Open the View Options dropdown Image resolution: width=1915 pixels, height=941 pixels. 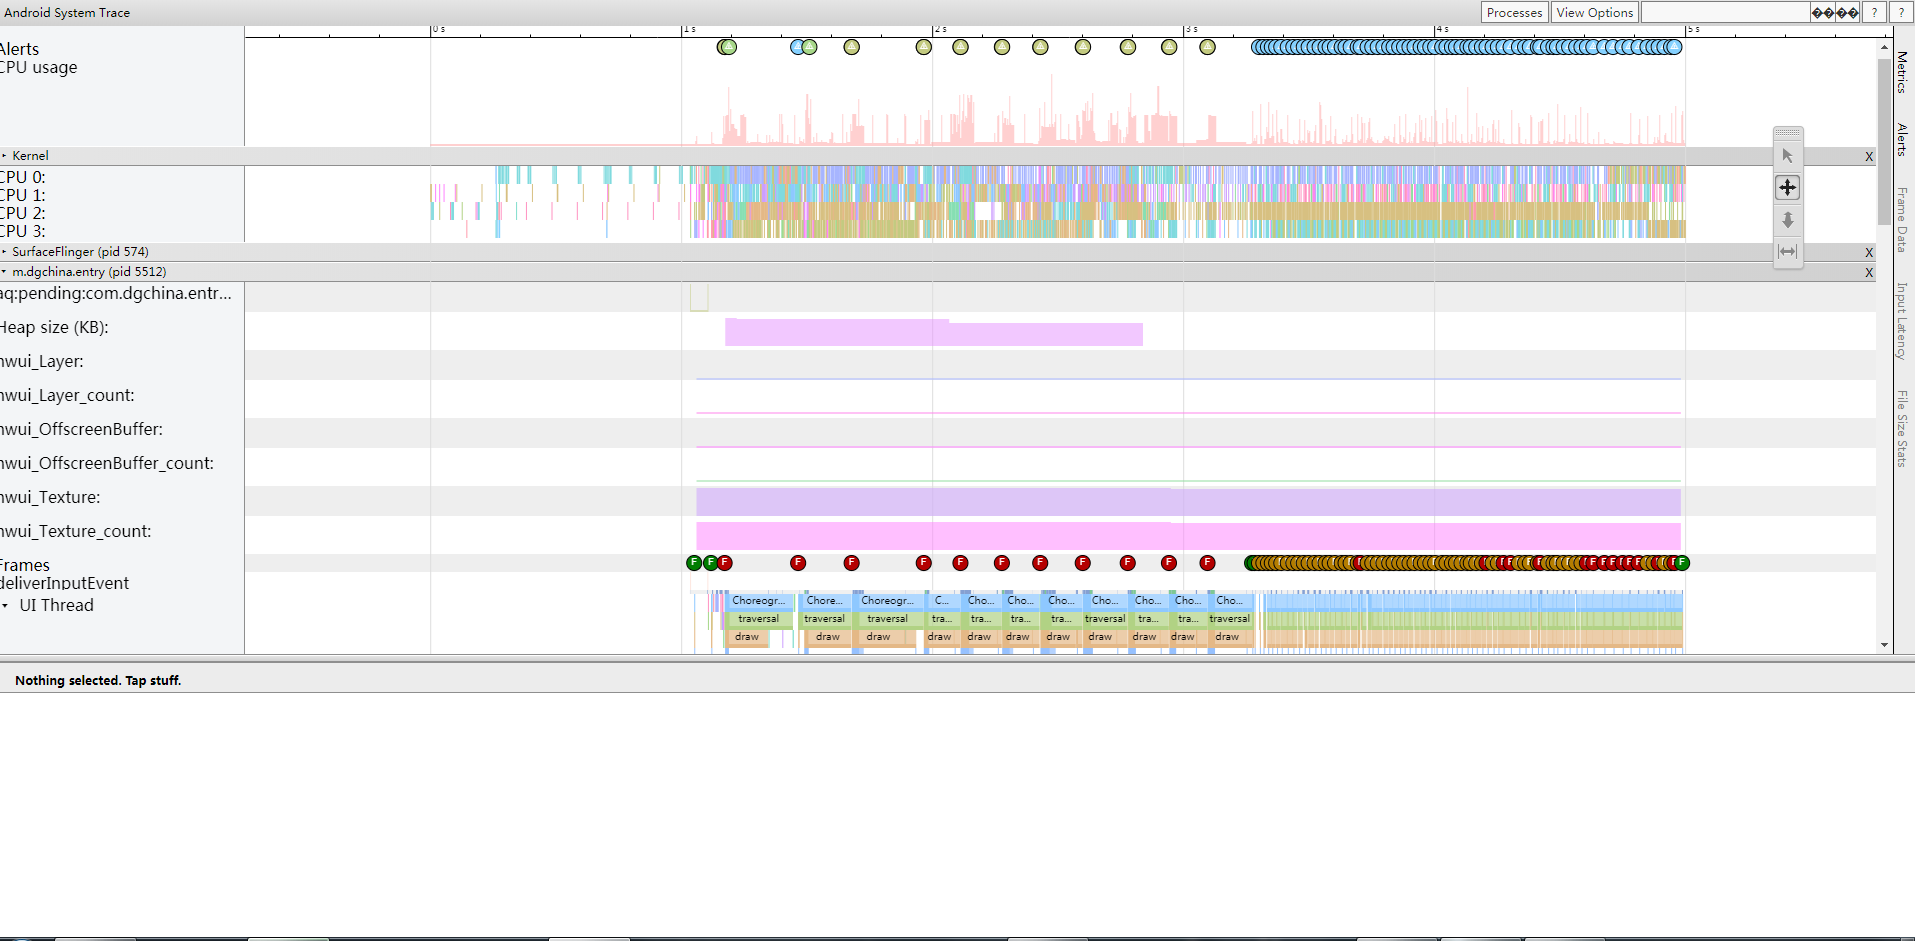click(x=1594, y=13)
